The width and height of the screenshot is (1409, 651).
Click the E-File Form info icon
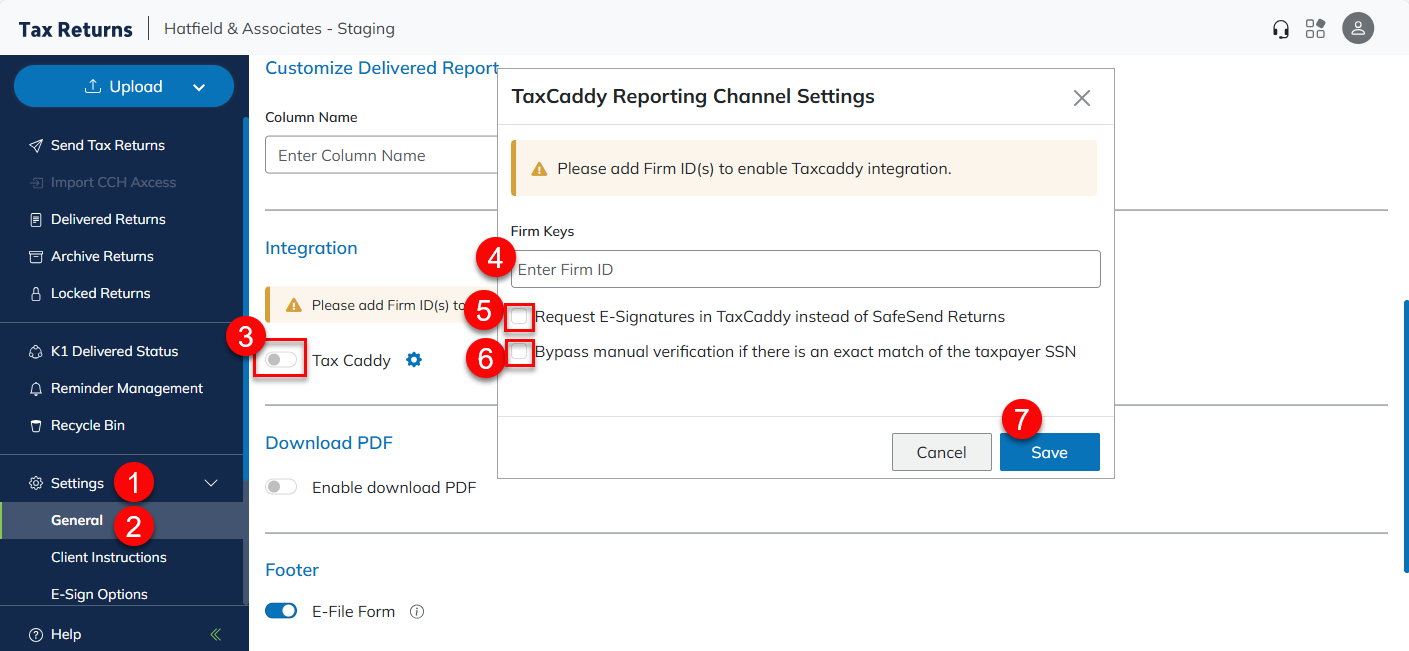[x=417, y=611]
